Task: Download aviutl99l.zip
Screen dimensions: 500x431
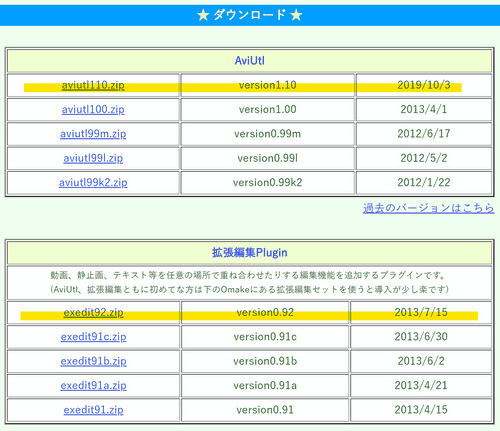Action: coord(93,158)
